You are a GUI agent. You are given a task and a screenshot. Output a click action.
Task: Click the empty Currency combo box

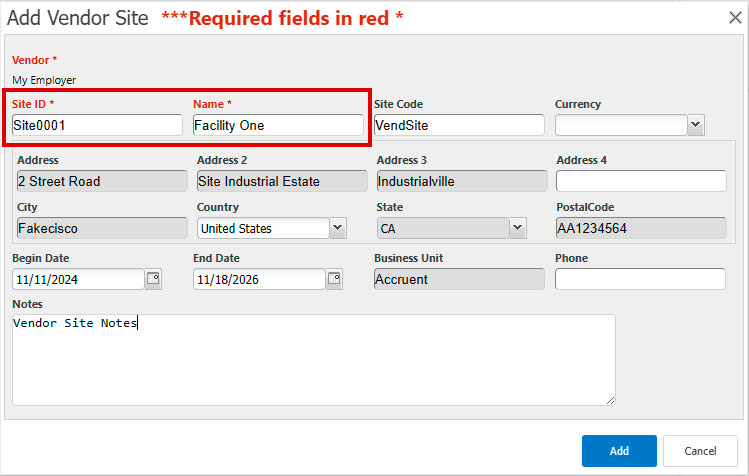point(621,125)
